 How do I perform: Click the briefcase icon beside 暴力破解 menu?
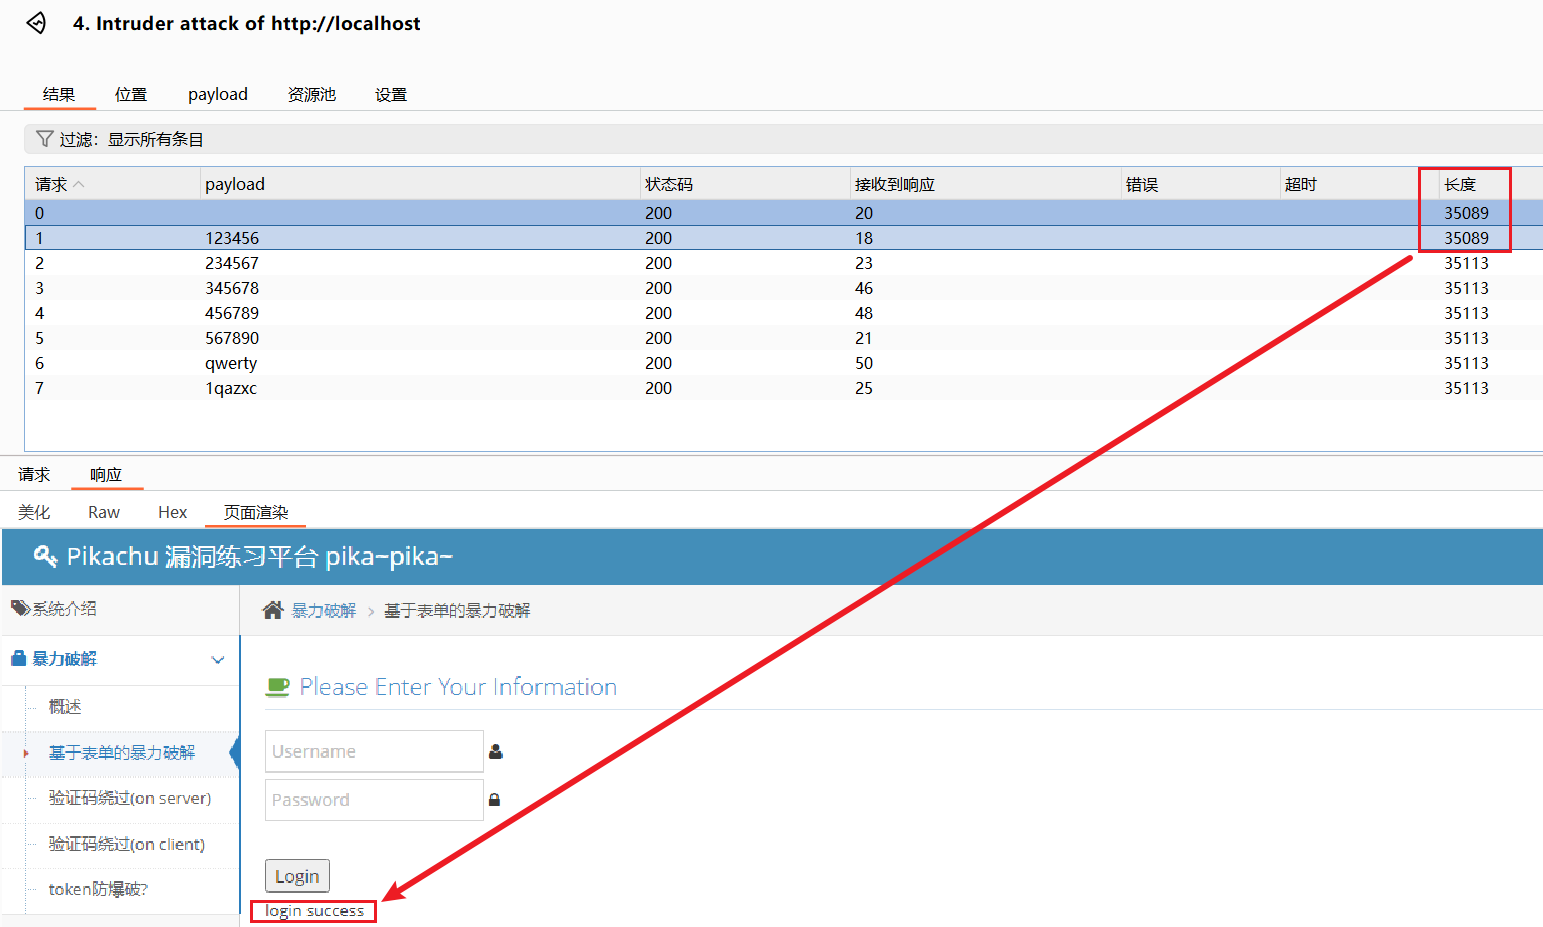pos(18,658)
